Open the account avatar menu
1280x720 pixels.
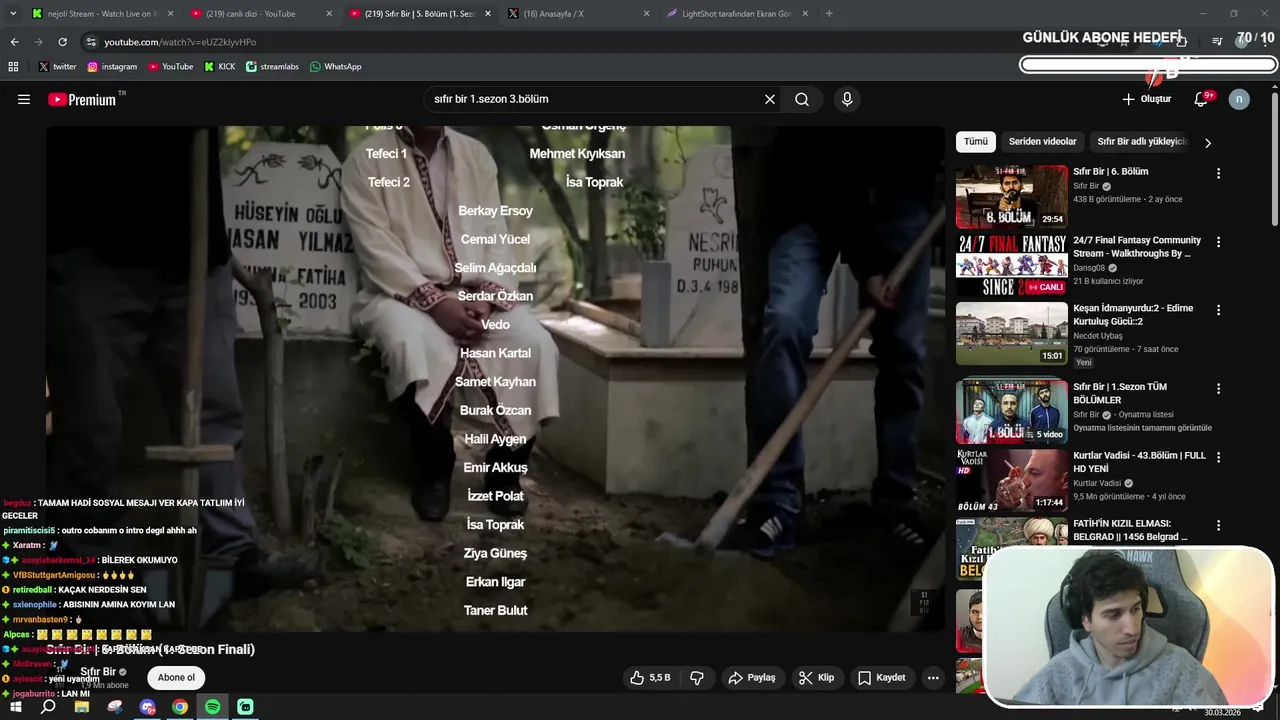tap(1239, 99)
